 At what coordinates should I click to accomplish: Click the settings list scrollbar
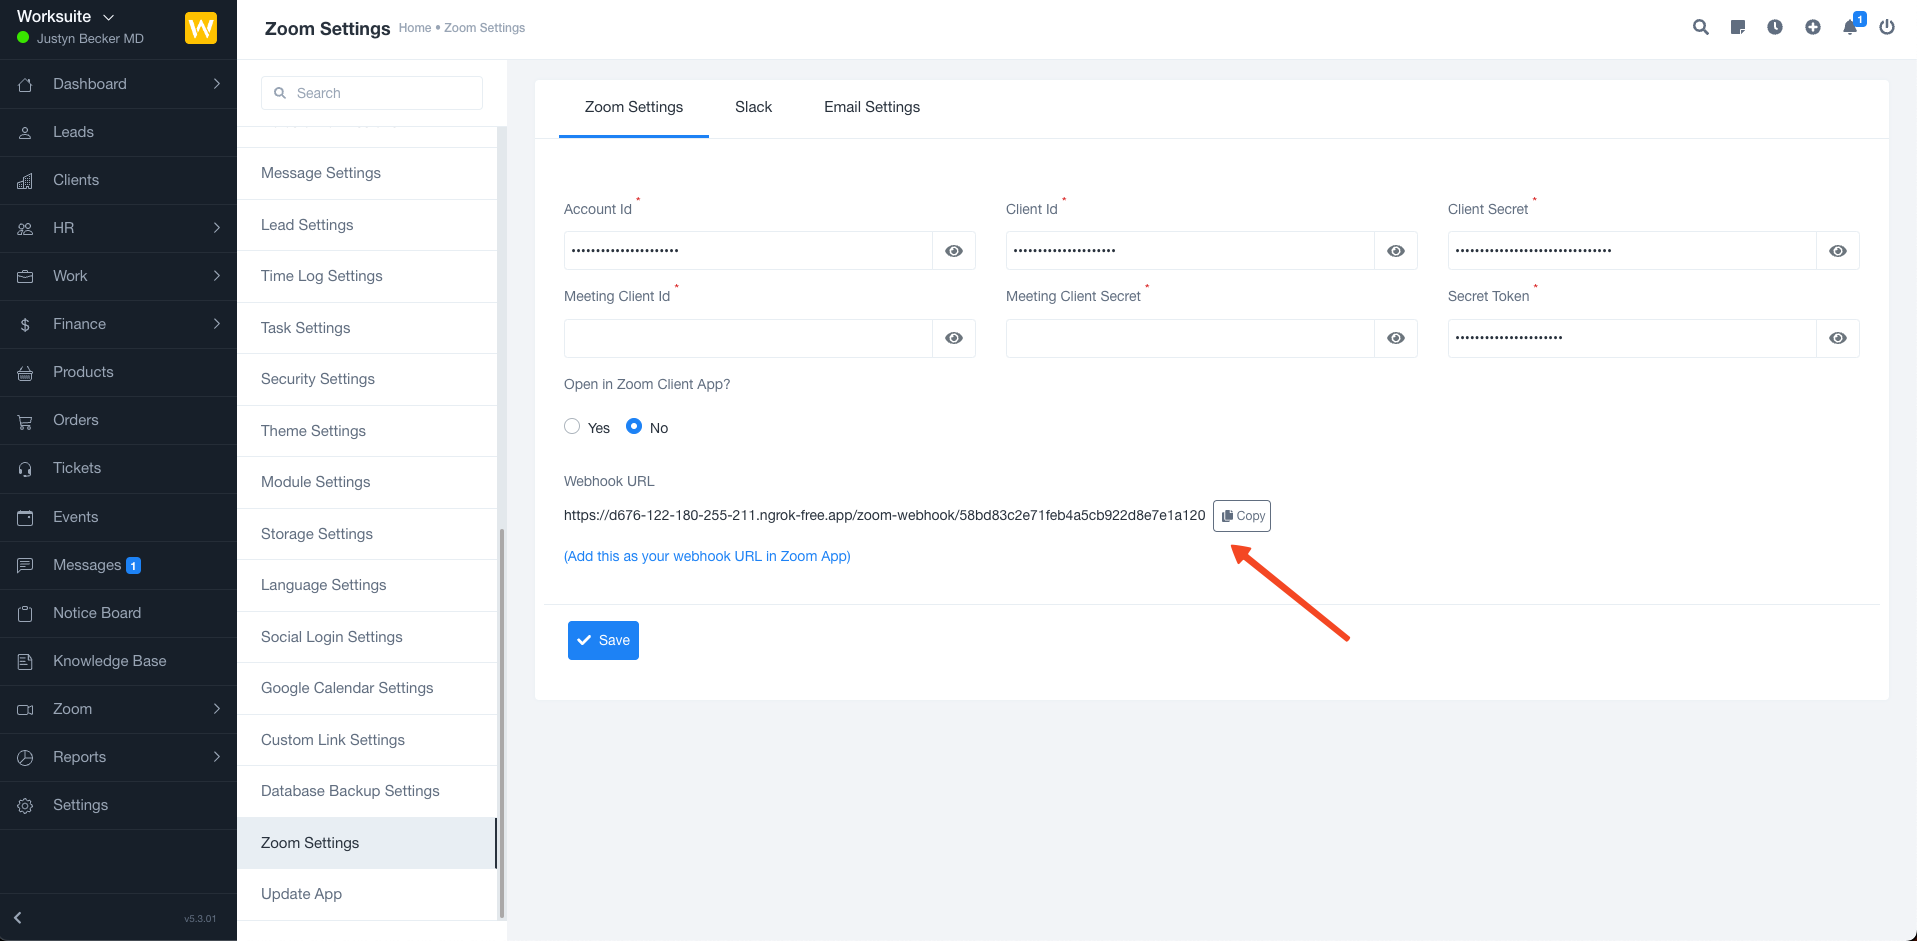point(501,722)
